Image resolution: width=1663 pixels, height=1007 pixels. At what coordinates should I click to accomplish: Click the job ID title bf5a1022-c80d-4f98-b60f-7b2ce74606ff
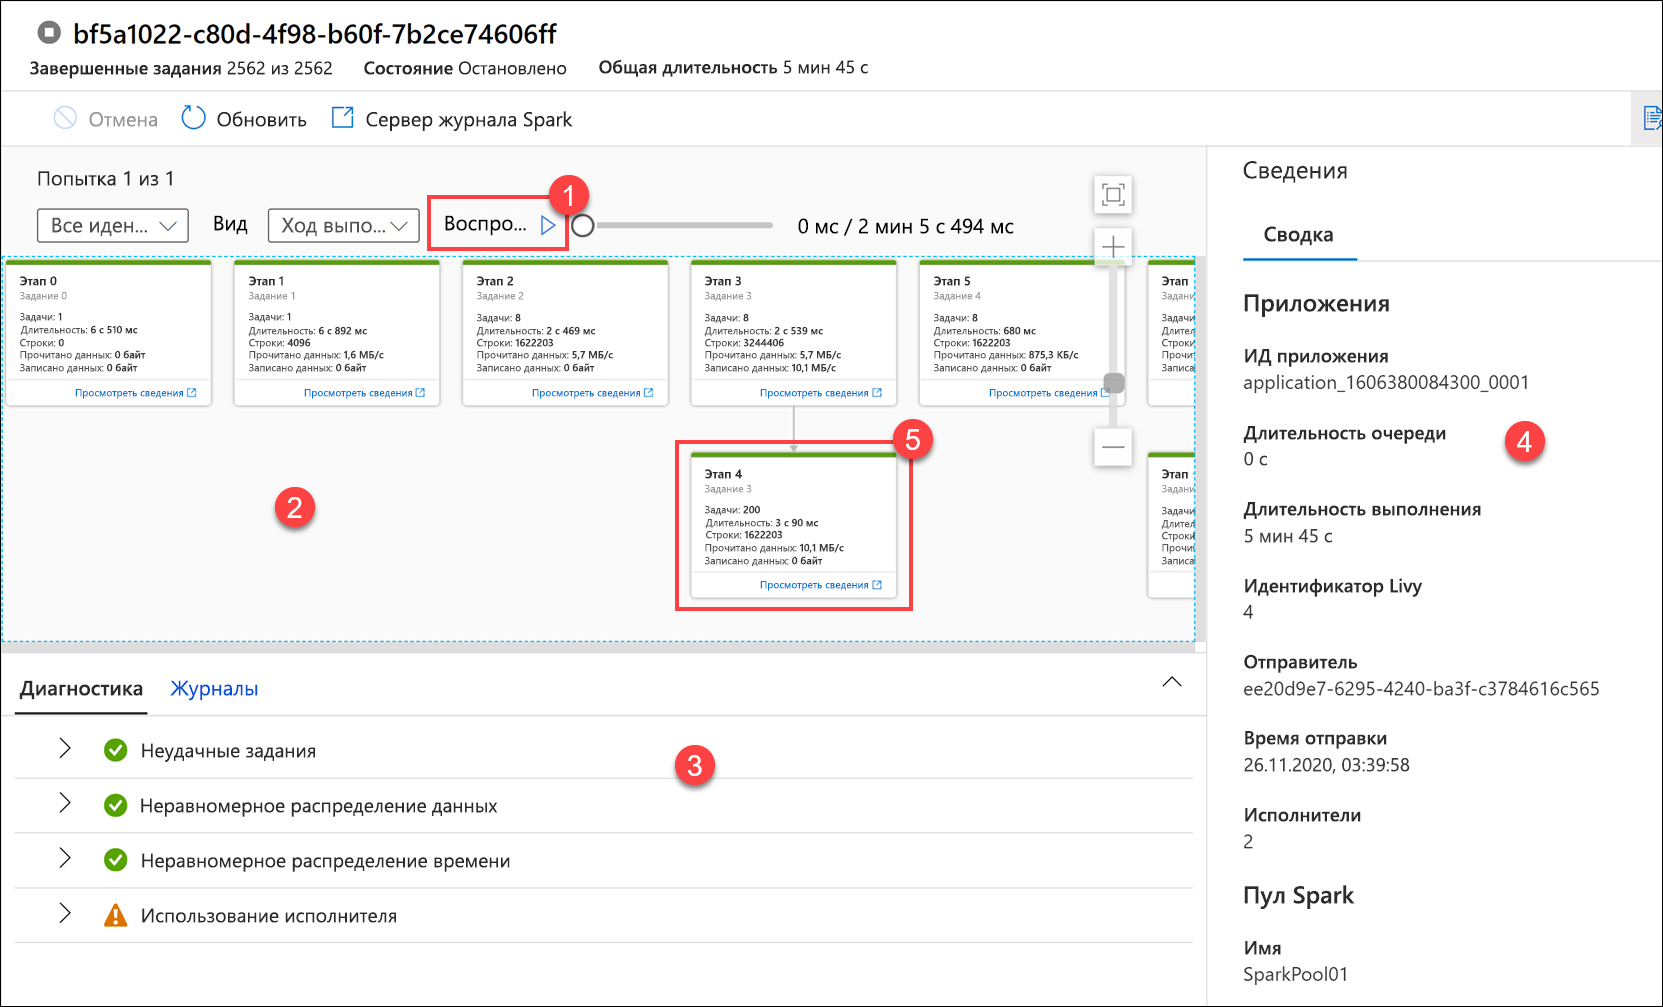coord(315,34)
